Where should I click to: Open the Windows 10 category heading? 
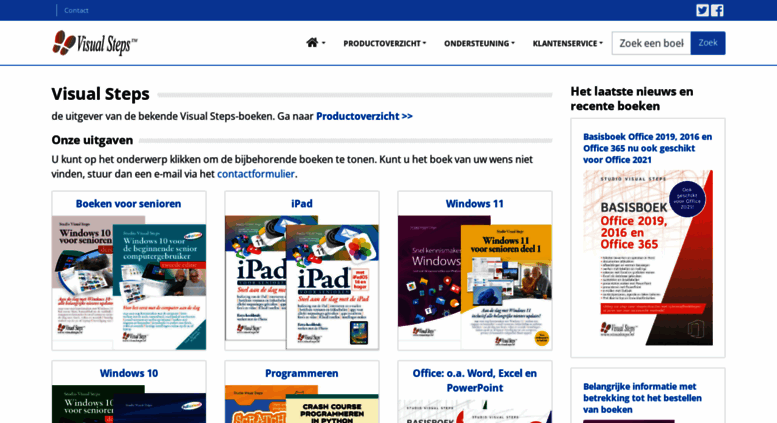(129, 373)
